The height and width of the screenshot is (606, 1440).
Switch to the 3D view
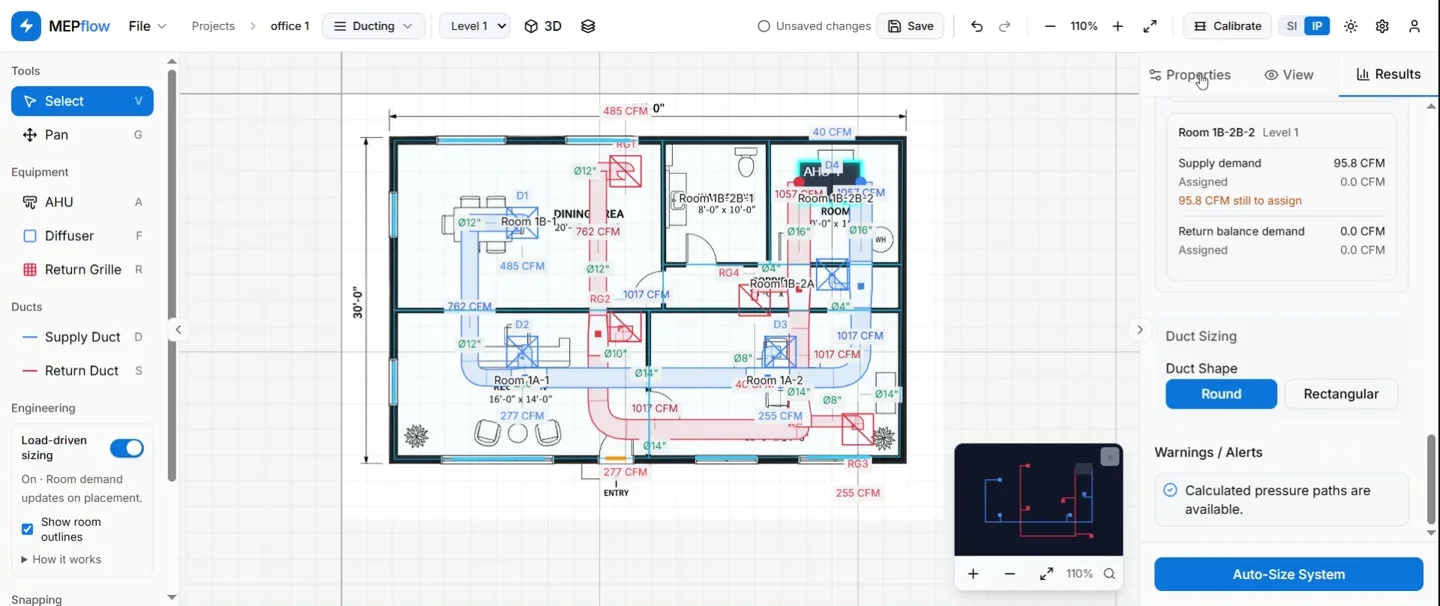(x=543, y=26)
